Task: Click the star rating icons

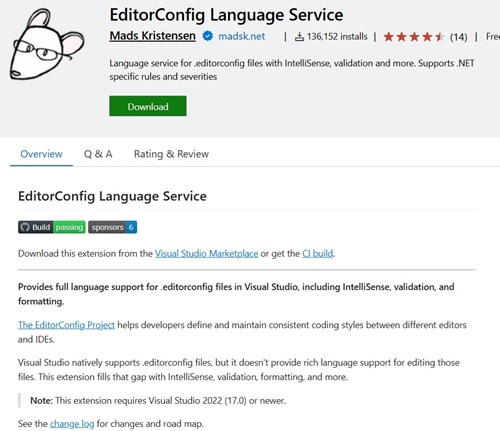Action: [414, 37]
